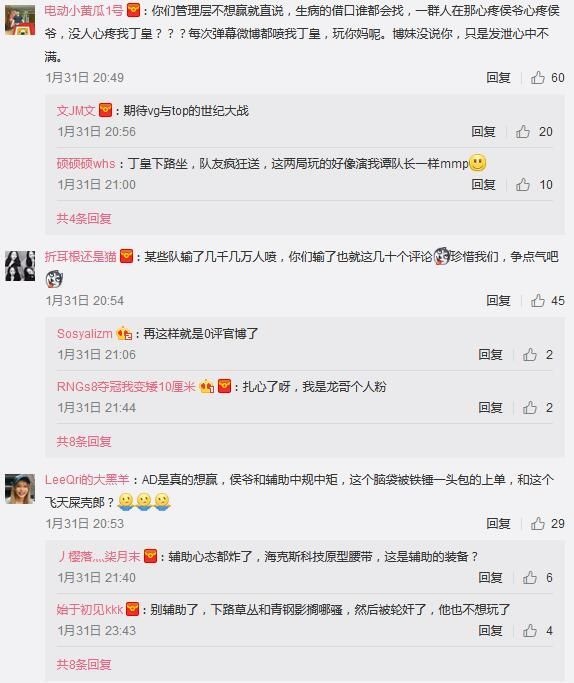Viewport: 574px width, 683px height.
Task: Like 硕硕硕whs's reply with 10 likes
Action: [x=523, y=185]
